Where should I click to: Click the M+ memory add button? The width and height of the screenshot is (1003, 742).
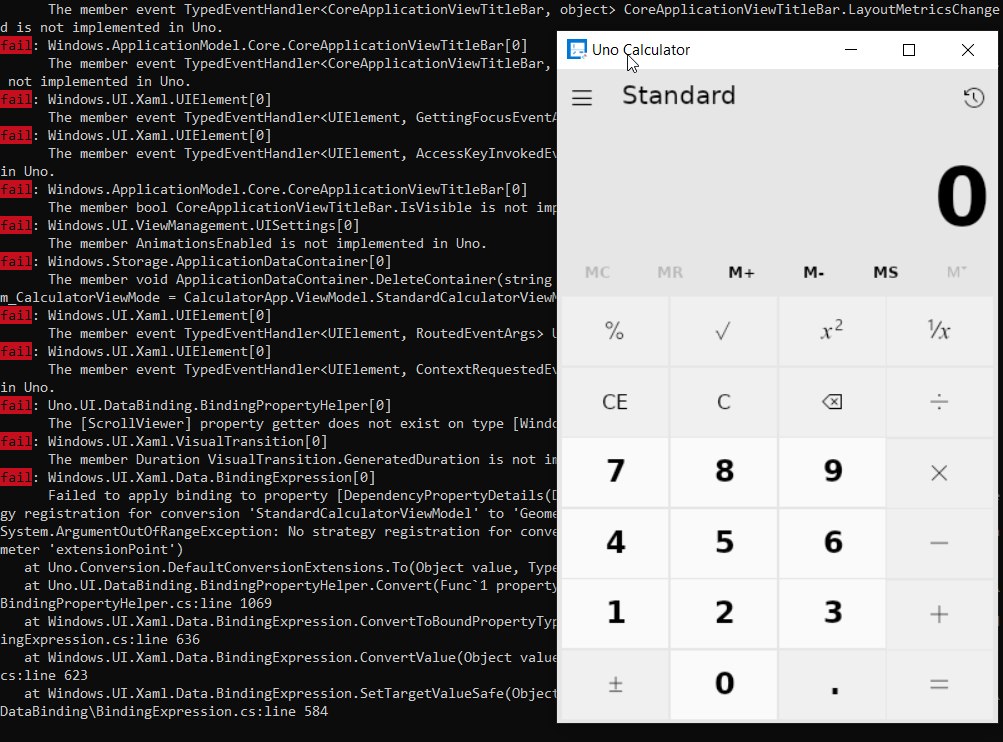click(741, 272)
